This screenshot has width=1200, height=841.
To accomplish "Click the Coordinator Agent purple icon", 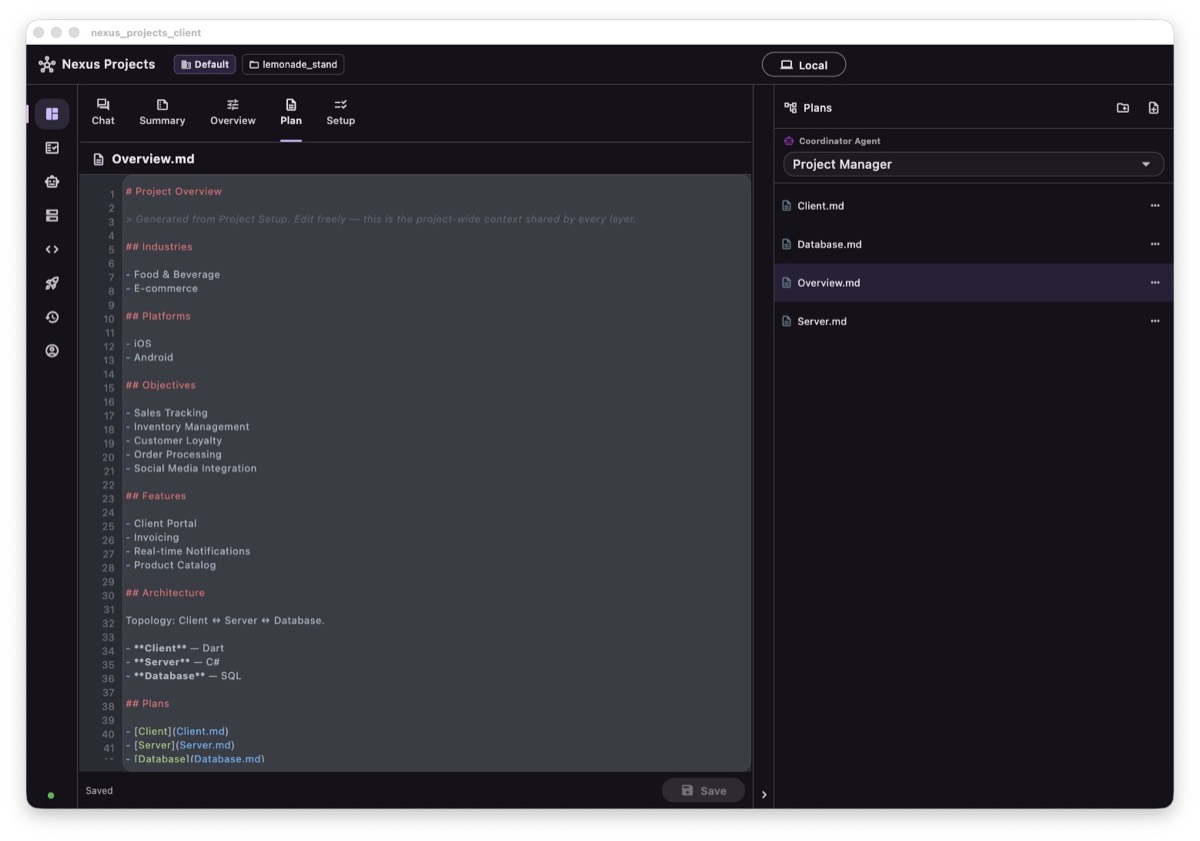I will (789, 141).
